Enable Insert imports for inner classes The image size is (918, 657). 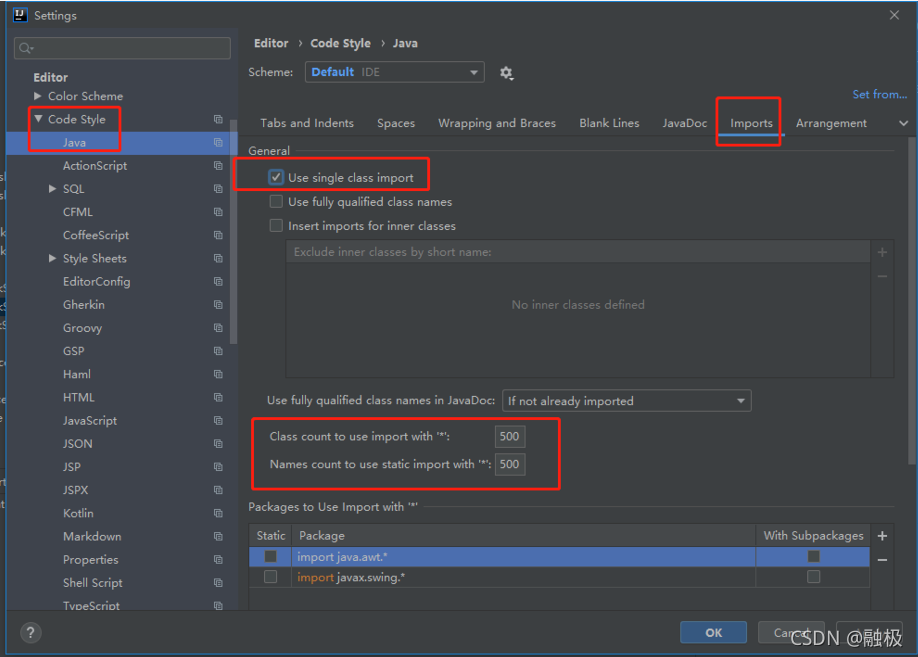(276, 225)
